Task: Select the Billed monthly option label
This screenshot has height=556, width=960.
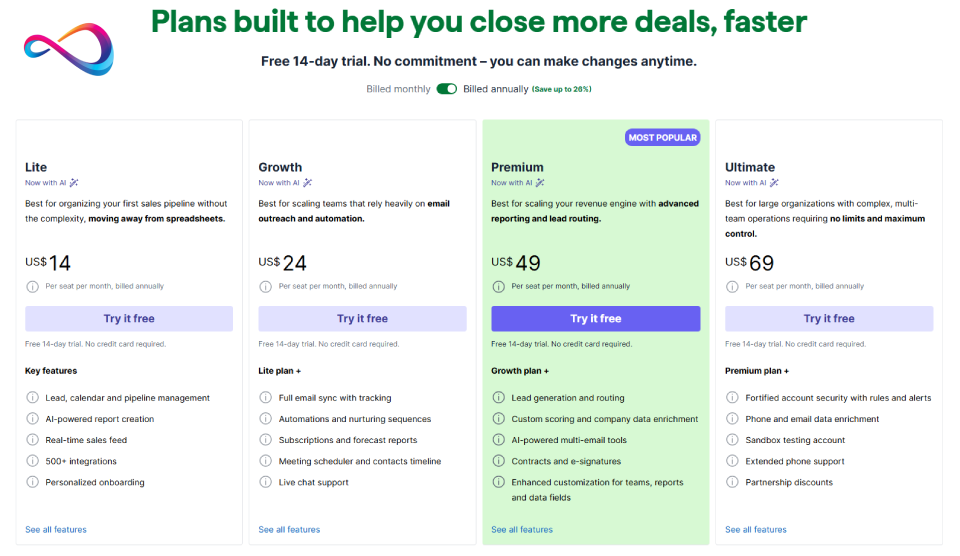Action: tap(398, 89)
